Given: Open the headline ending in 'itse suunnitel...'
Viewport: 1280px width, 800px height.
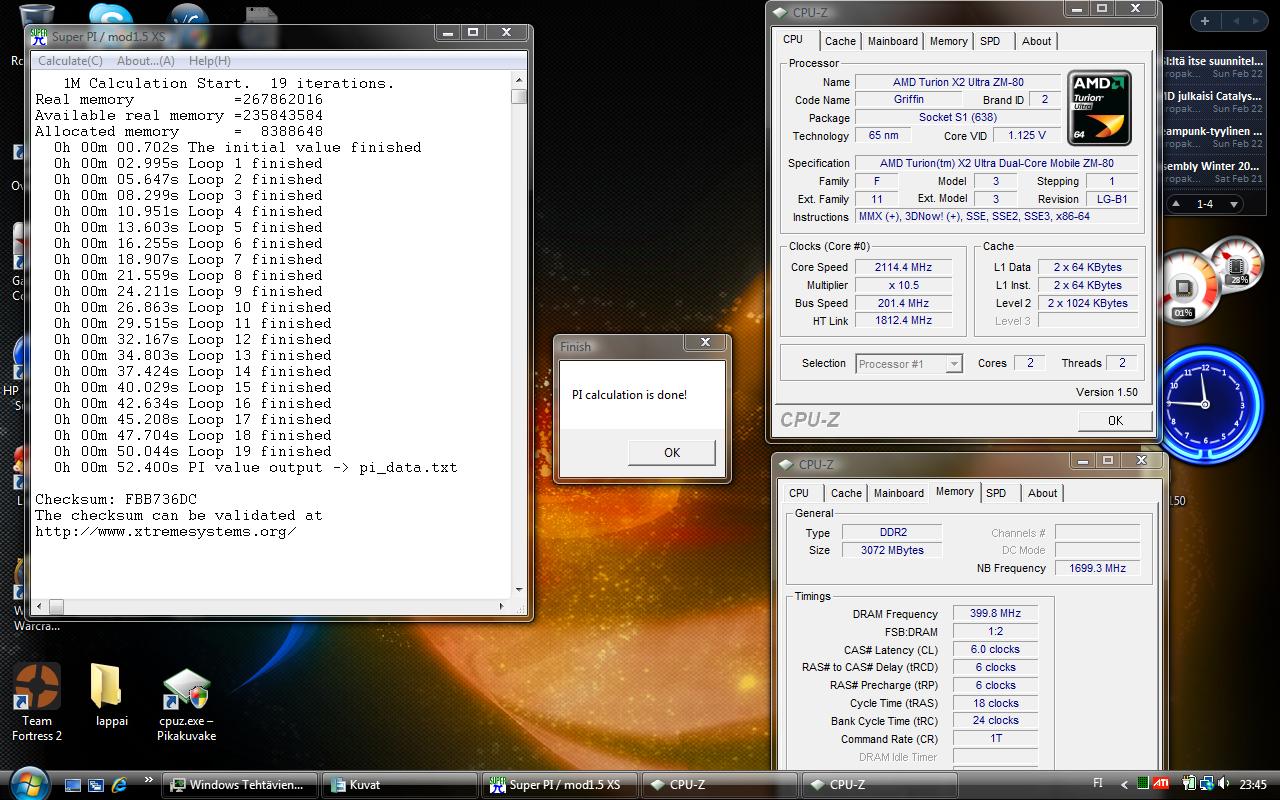Looking at the screenshot, I should coord(1213,61).
